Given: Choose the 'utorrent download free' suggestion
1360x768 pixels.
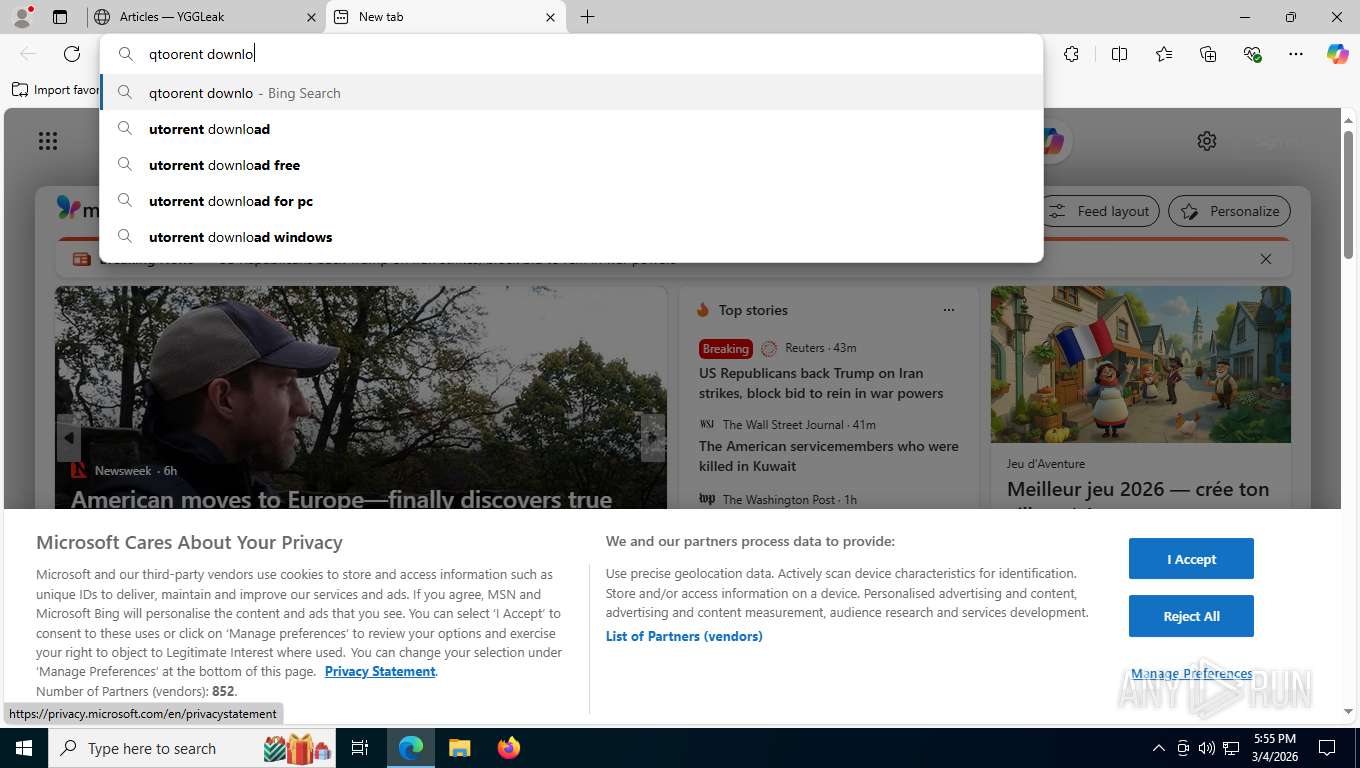Looking at the screenshot, I should 571,165.
